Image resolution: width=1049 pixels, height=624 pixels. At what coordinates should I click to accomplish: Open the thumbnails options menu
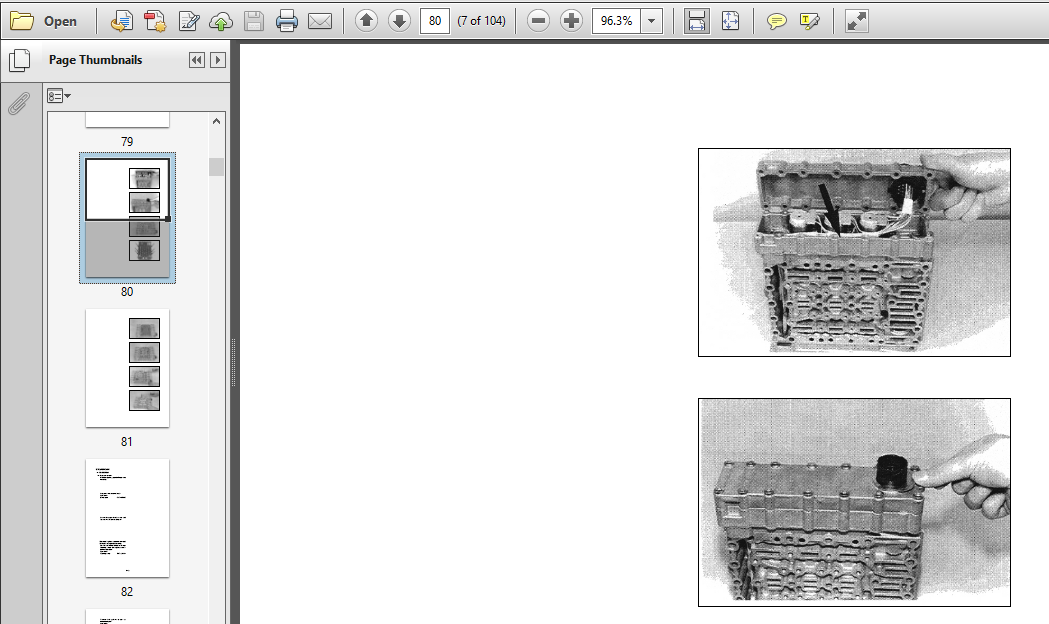point(59,96)
